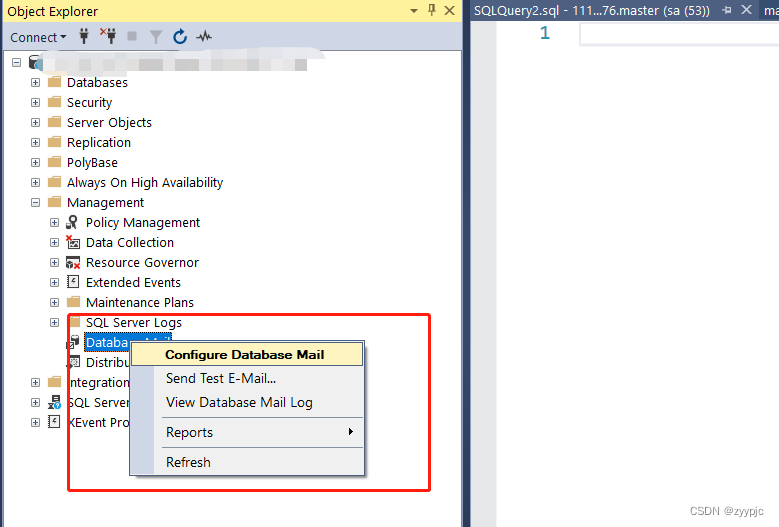Toggle Auto Hide pin for Object Explorer

click(x=432, y=10)
